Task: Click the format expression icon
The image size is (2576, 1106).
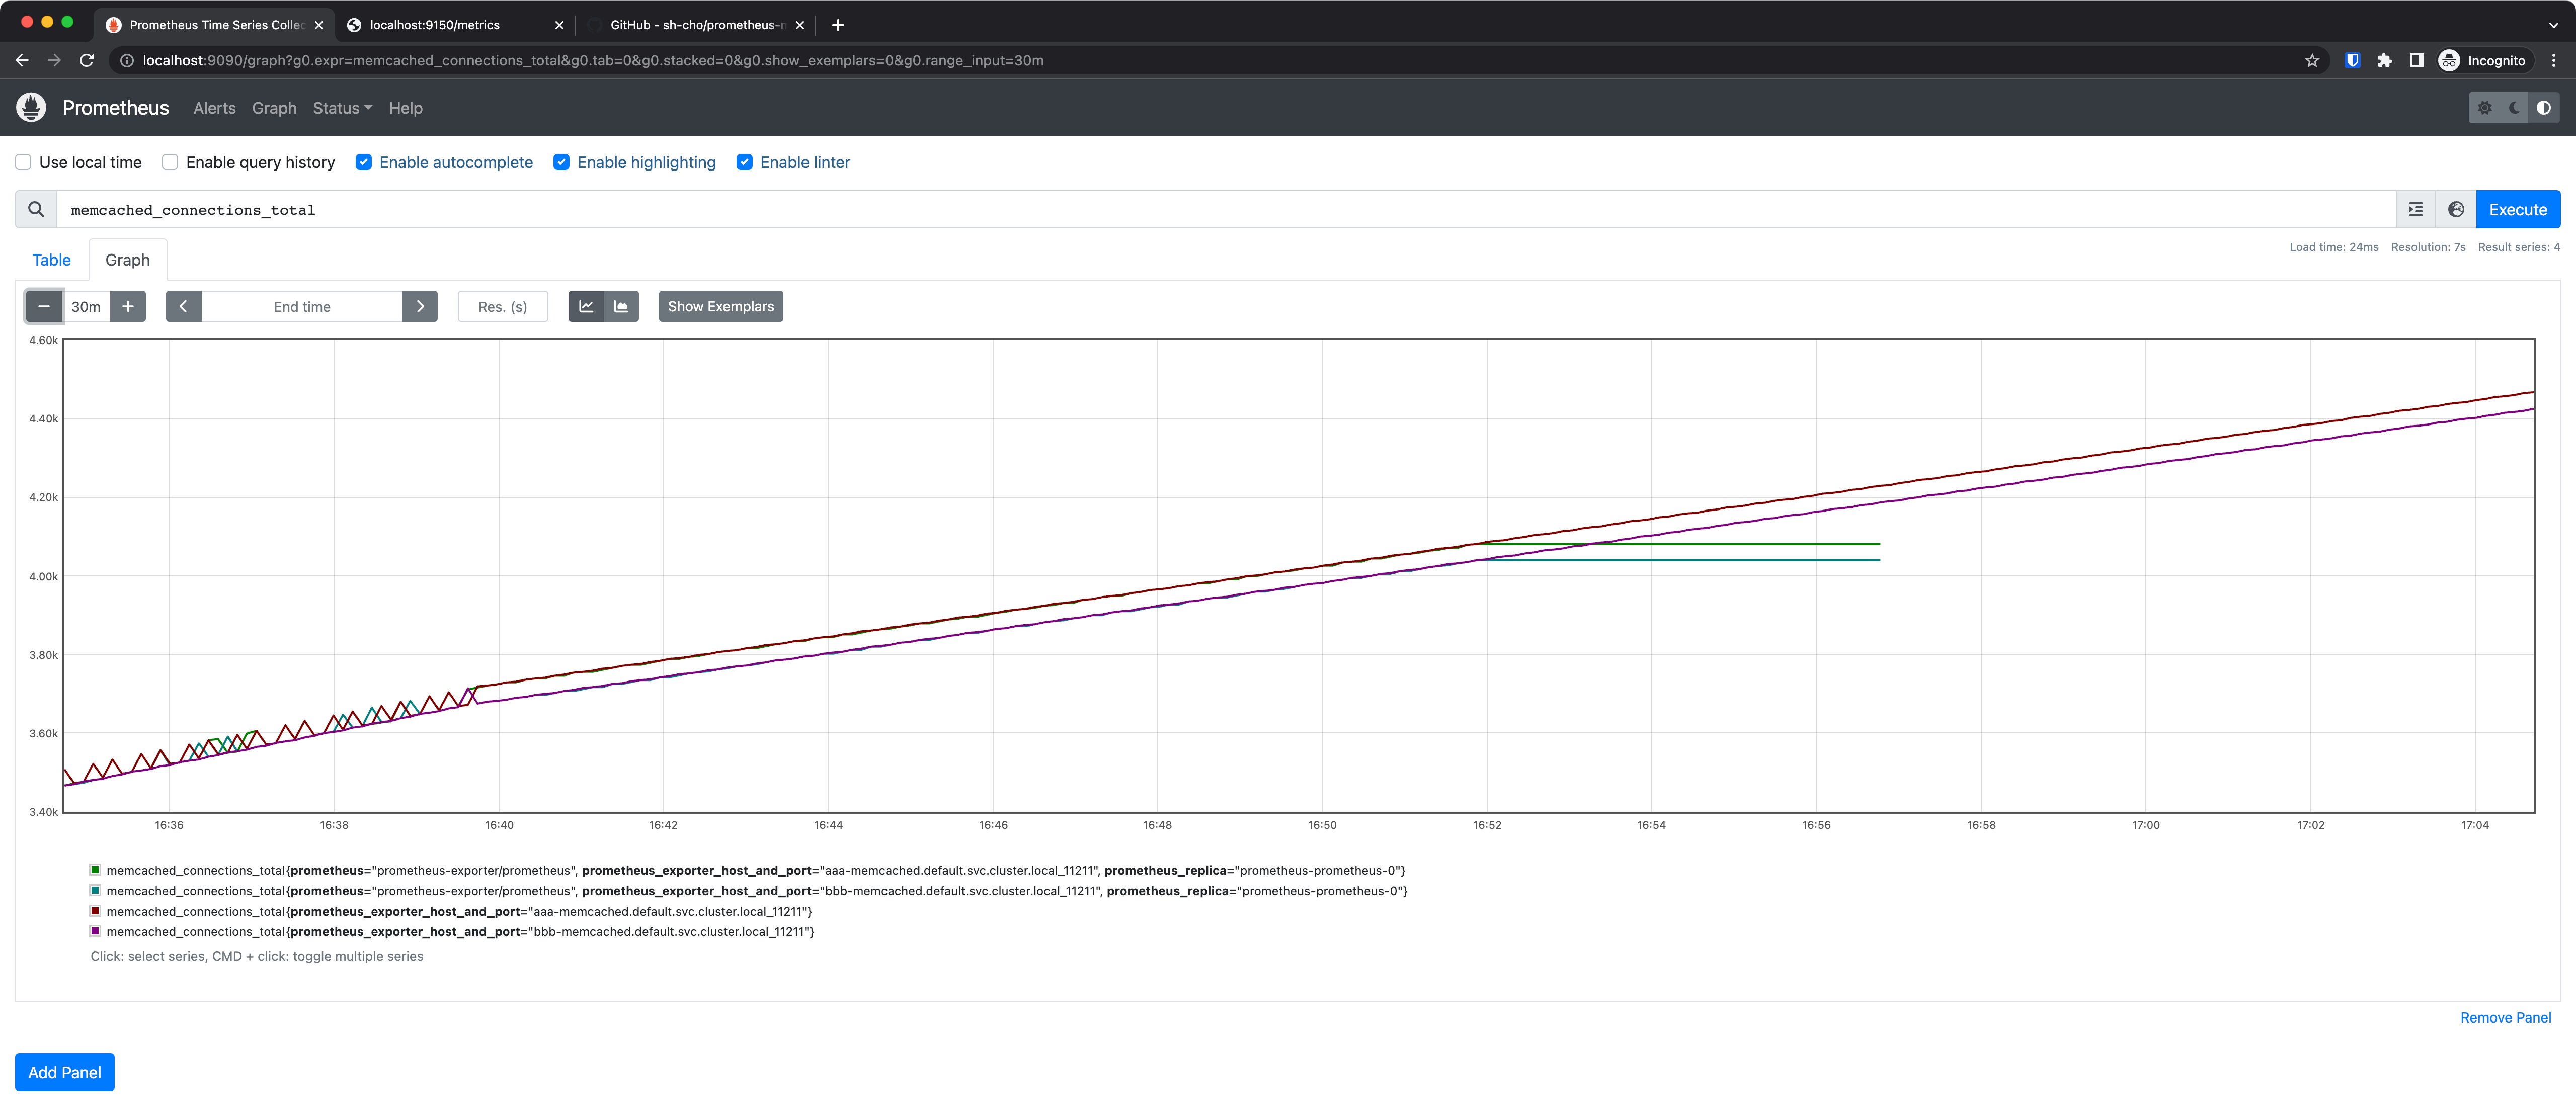Action: coord(2415,210)
